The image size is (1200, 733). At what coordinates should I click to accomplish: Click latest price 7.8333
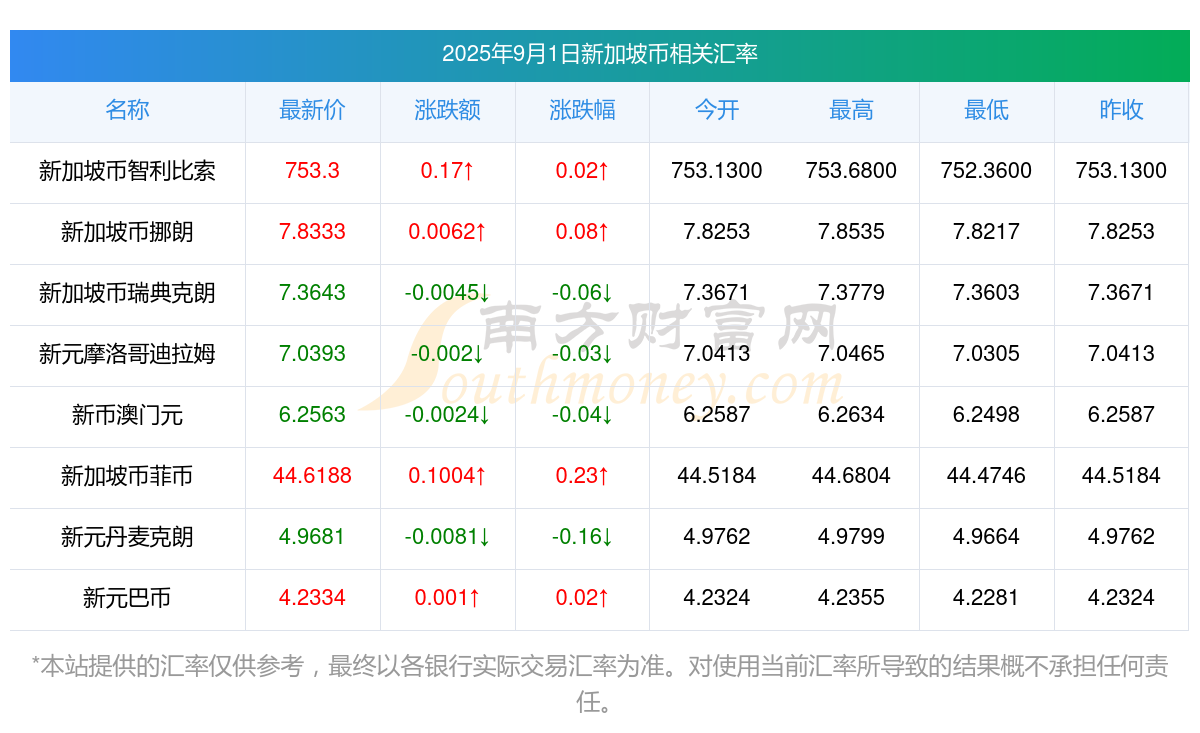point(312,232)
